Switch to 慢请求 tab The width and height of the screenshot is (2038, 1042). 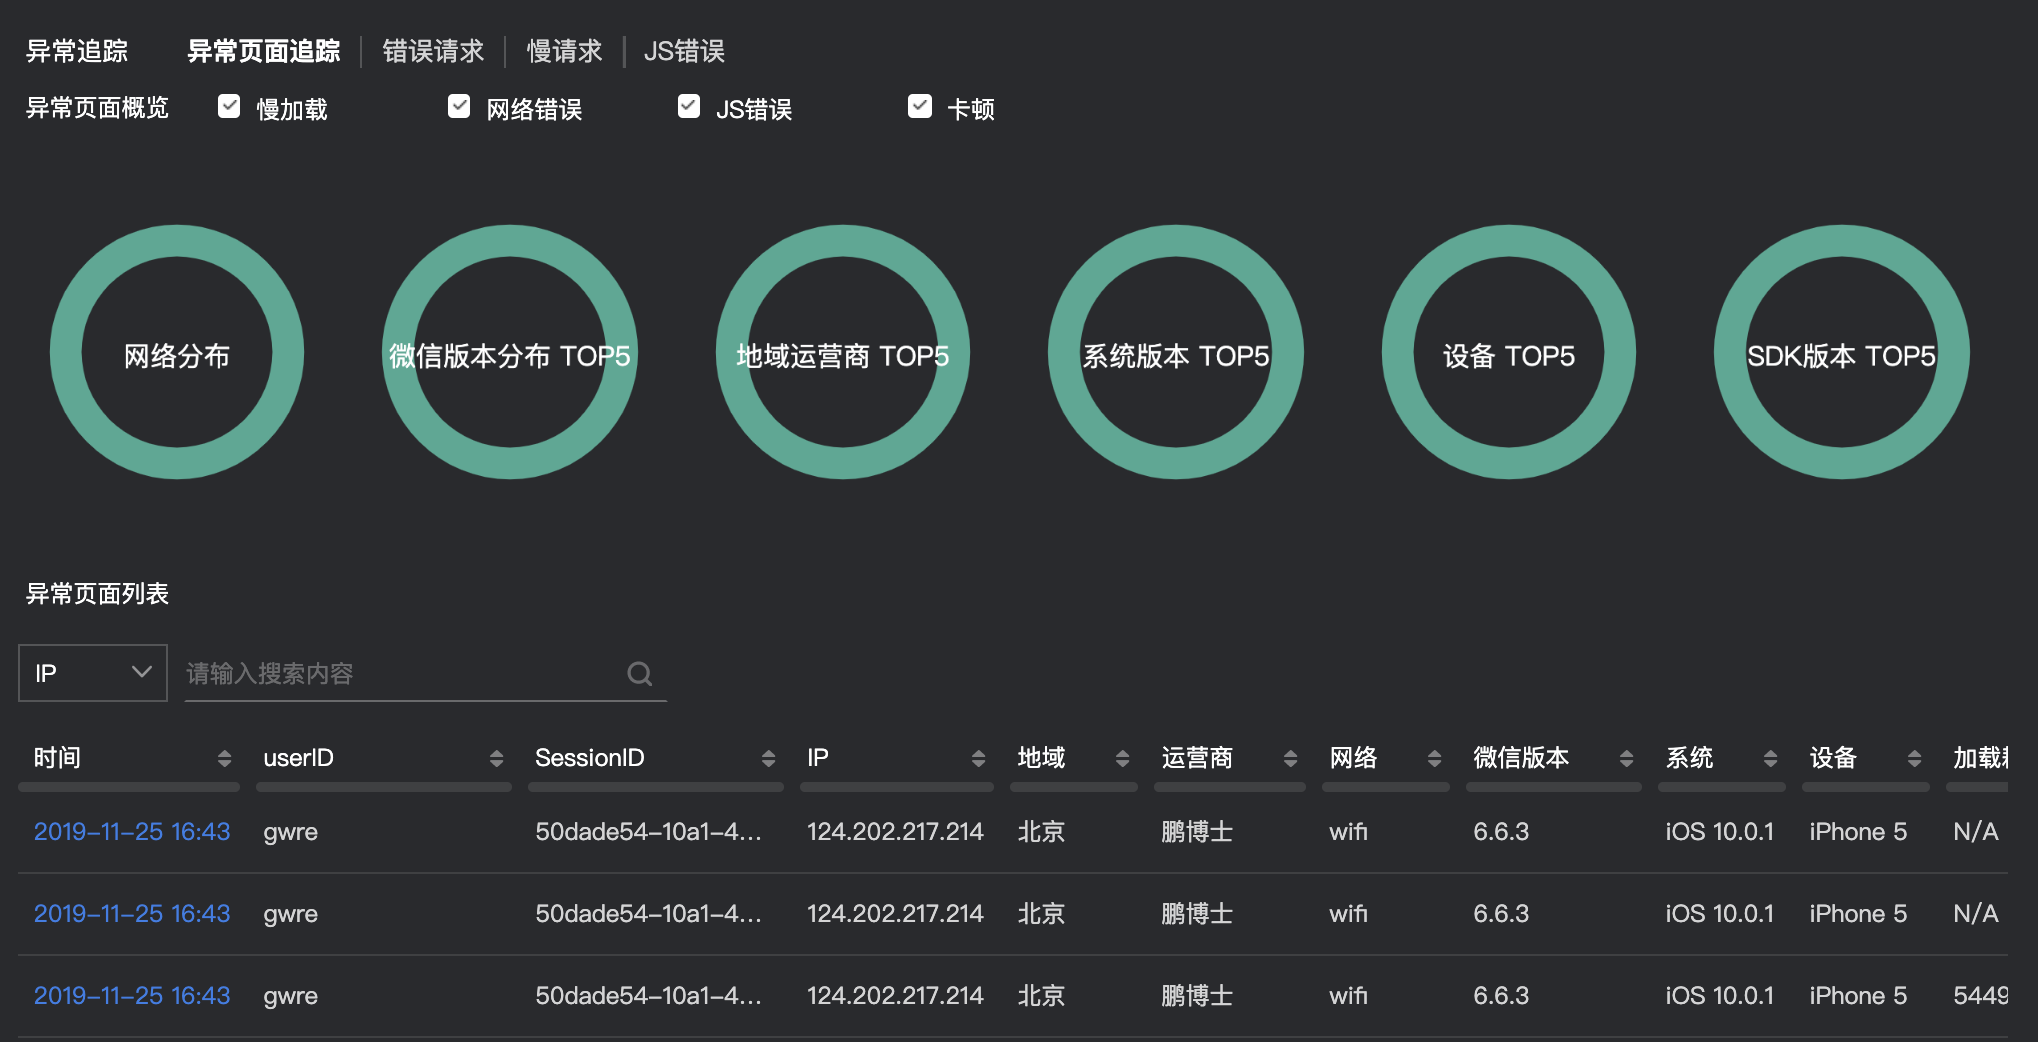coord(564,51)
